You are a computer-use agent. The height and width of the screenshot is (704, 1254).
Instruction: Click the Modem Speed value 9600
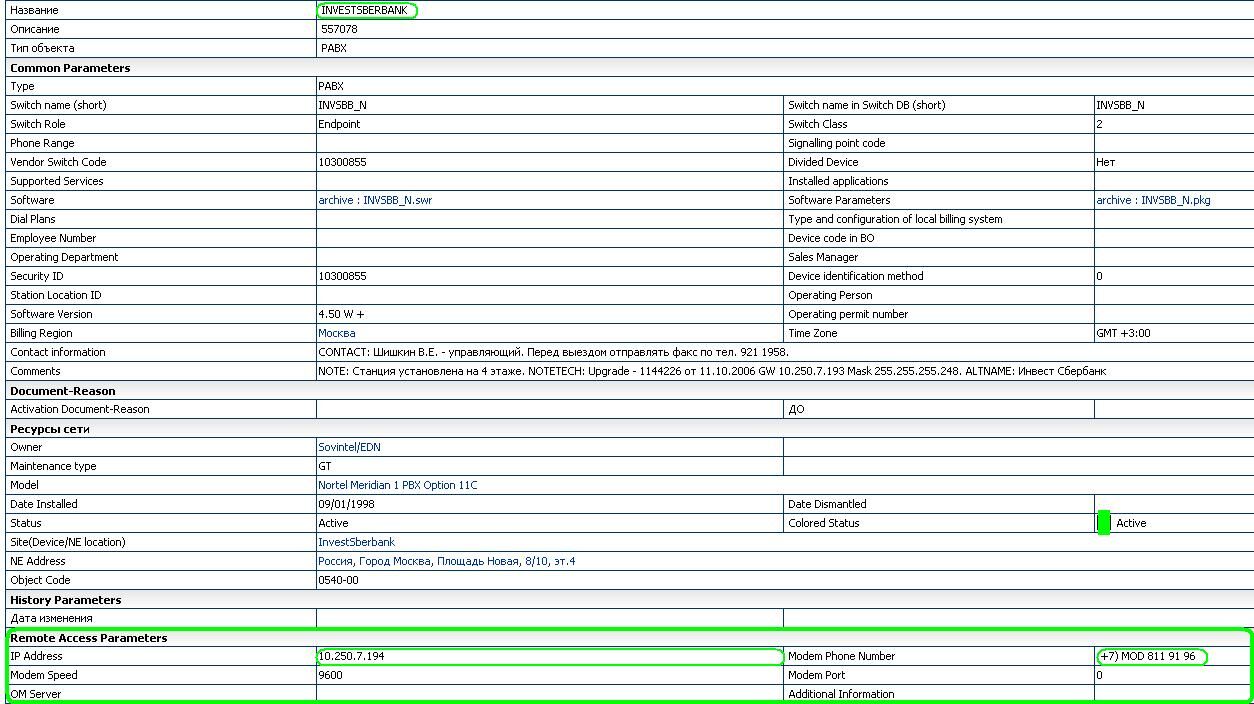[330, 675]
